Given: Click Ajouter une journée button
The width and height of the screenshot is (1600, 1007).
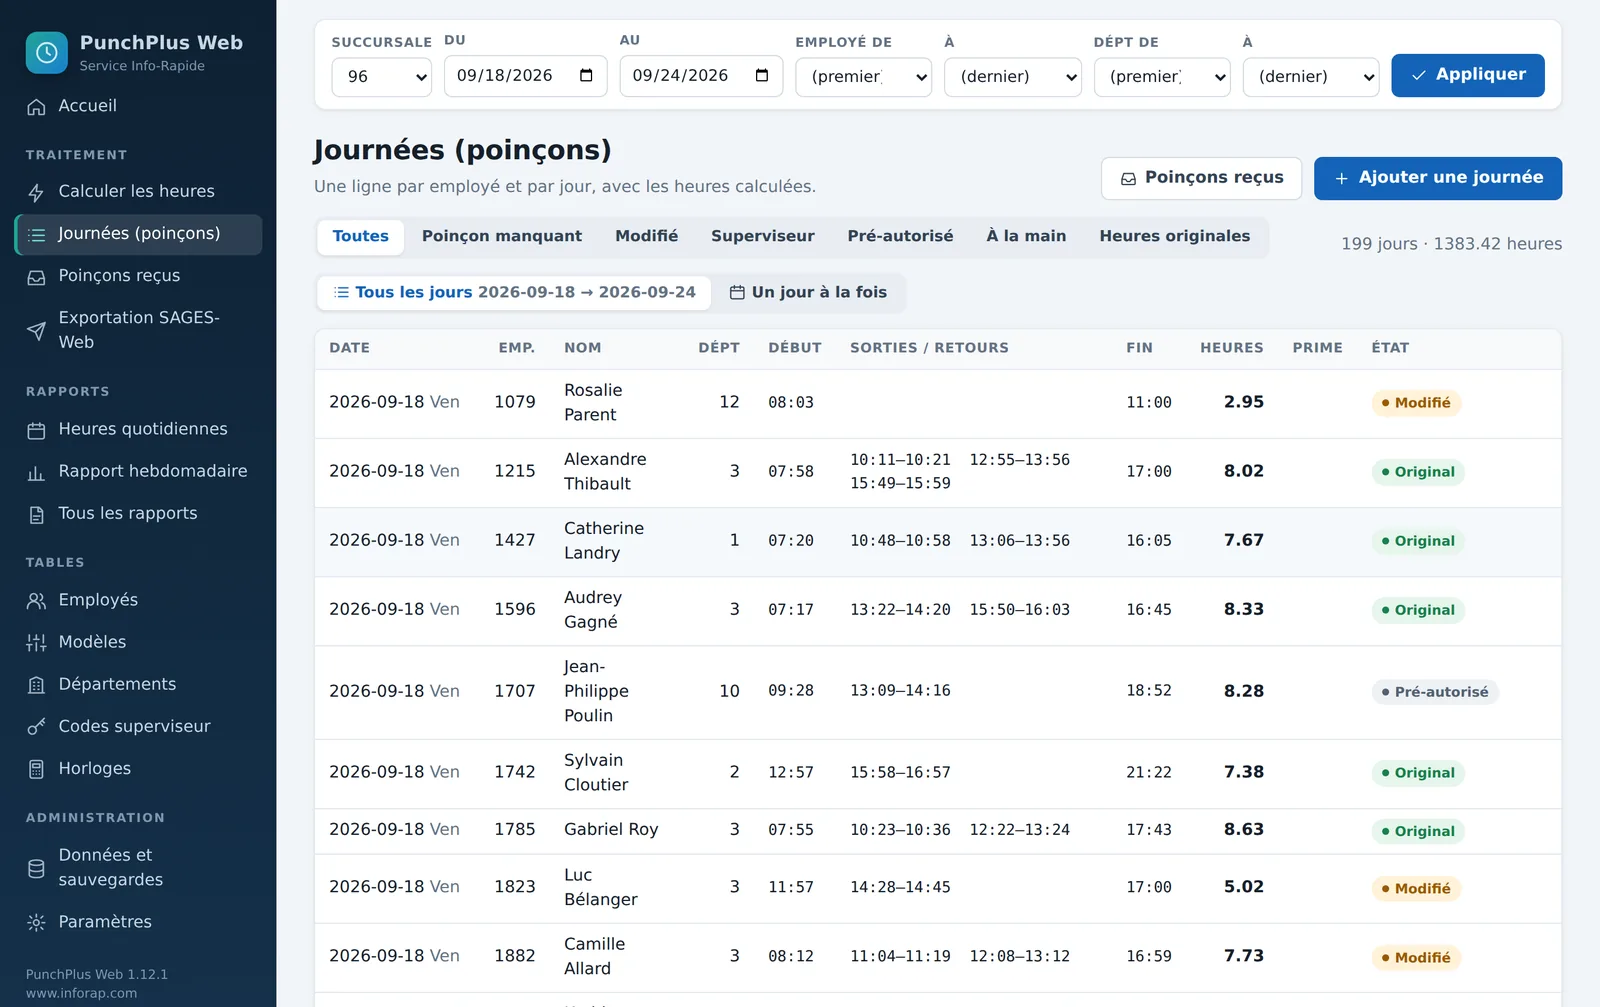Looking at the screenshot, I should tap(1437, 178).
